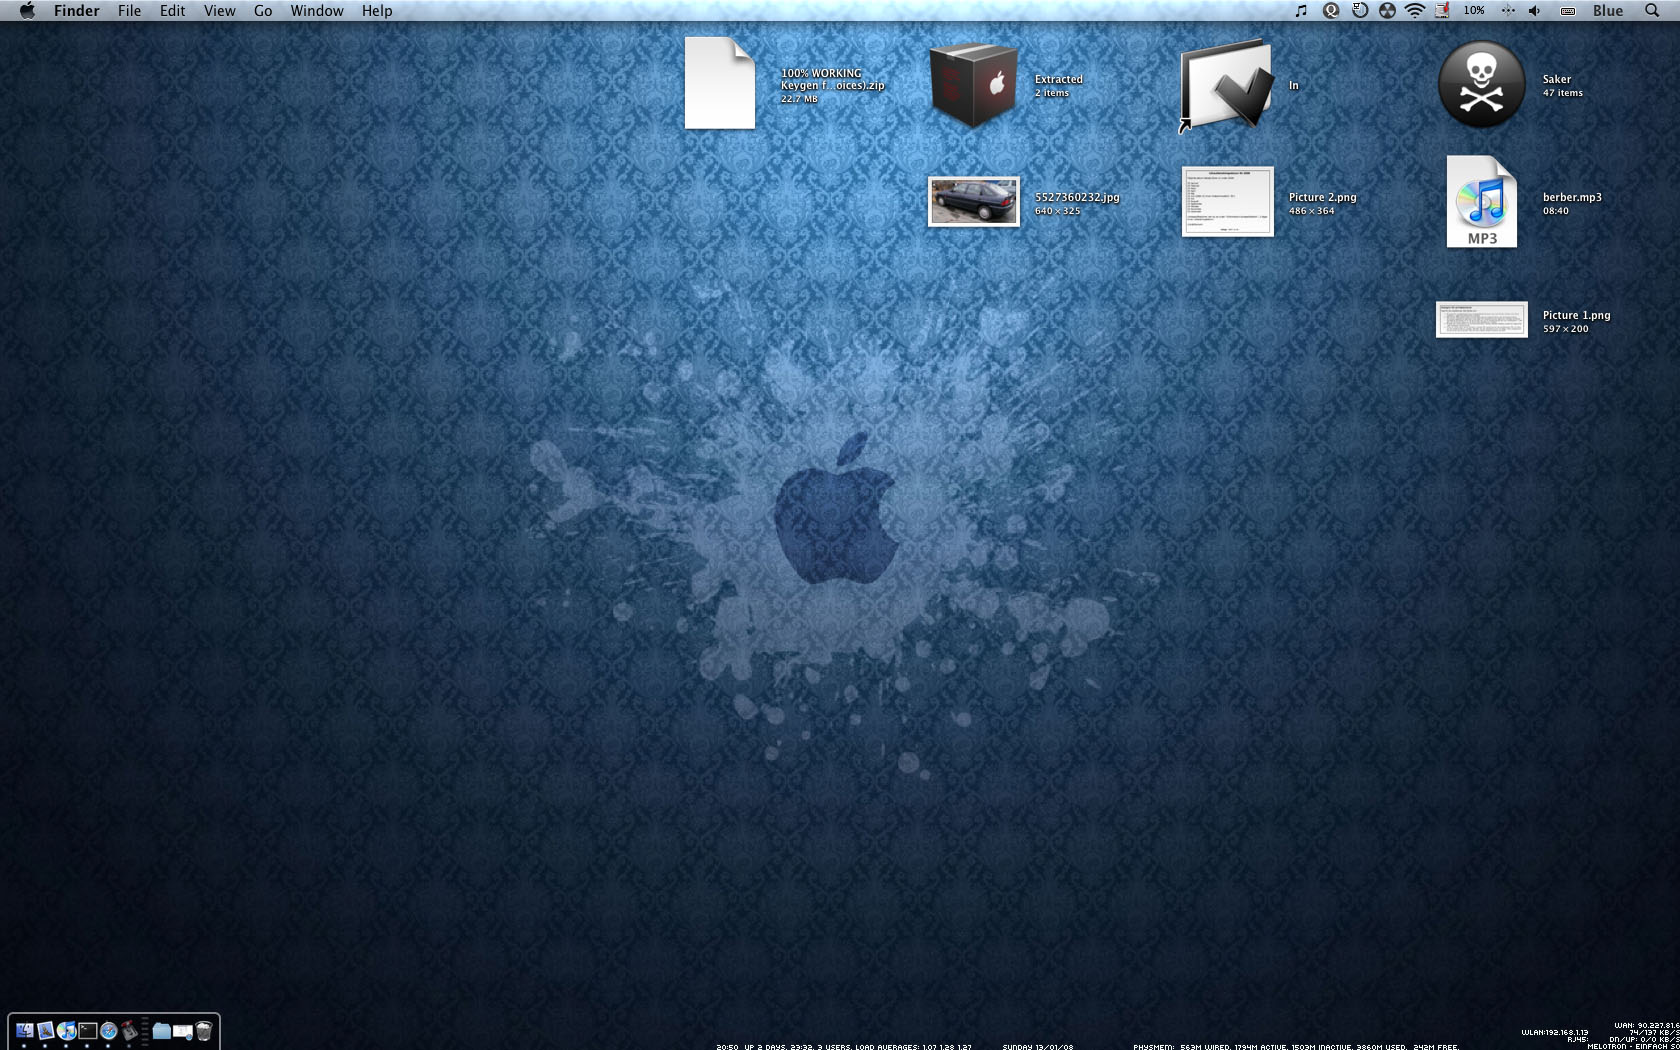Select the Picture 1.png thumbnail

point(1482,320)
